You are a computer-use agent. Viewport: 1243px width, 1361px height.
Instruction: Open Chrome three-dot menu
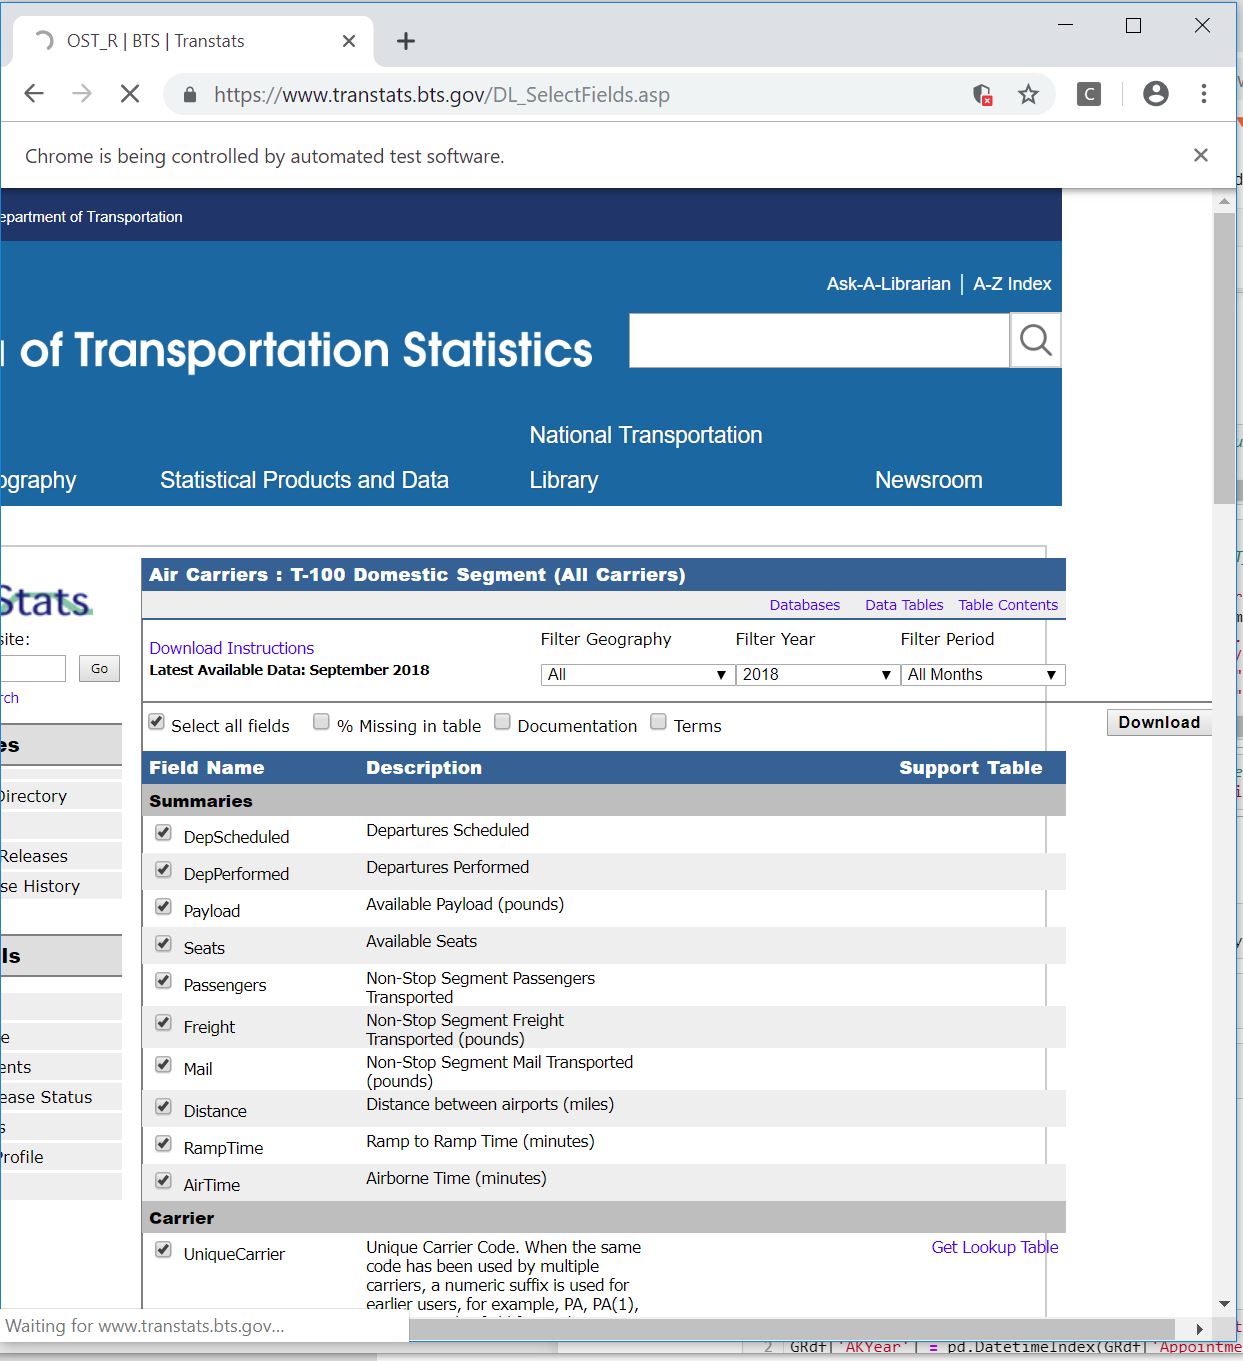click(x=1204, y=94)
